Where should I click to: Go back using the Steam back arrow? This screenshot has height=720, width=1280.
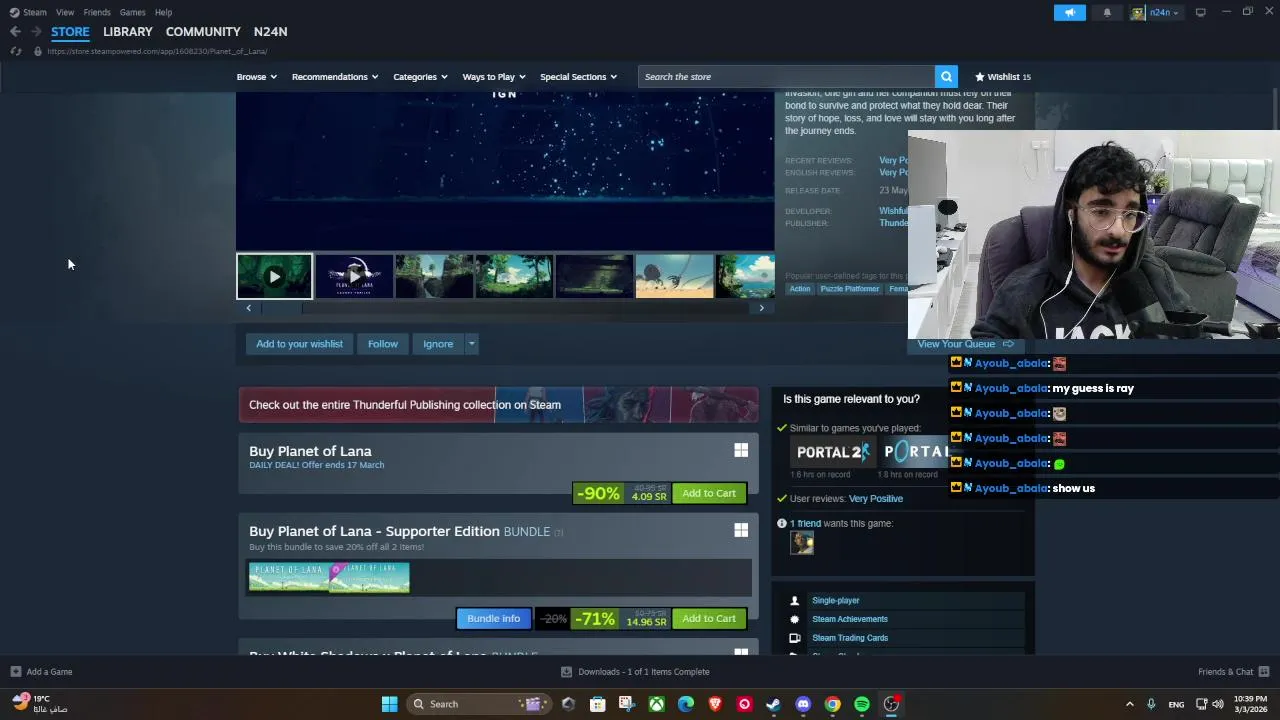tap(15, 32)
